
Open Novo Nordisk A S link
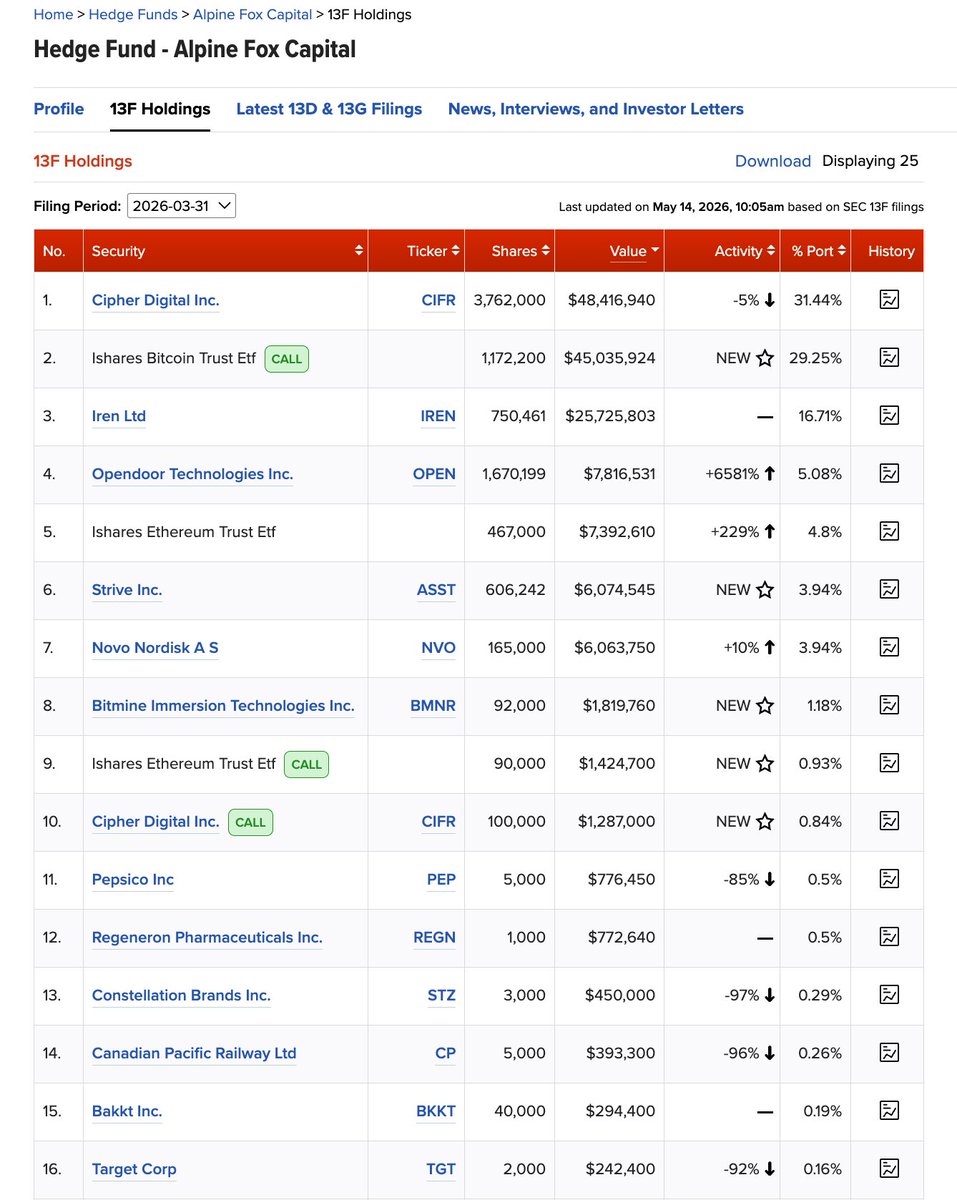click(x=155, y=648)
